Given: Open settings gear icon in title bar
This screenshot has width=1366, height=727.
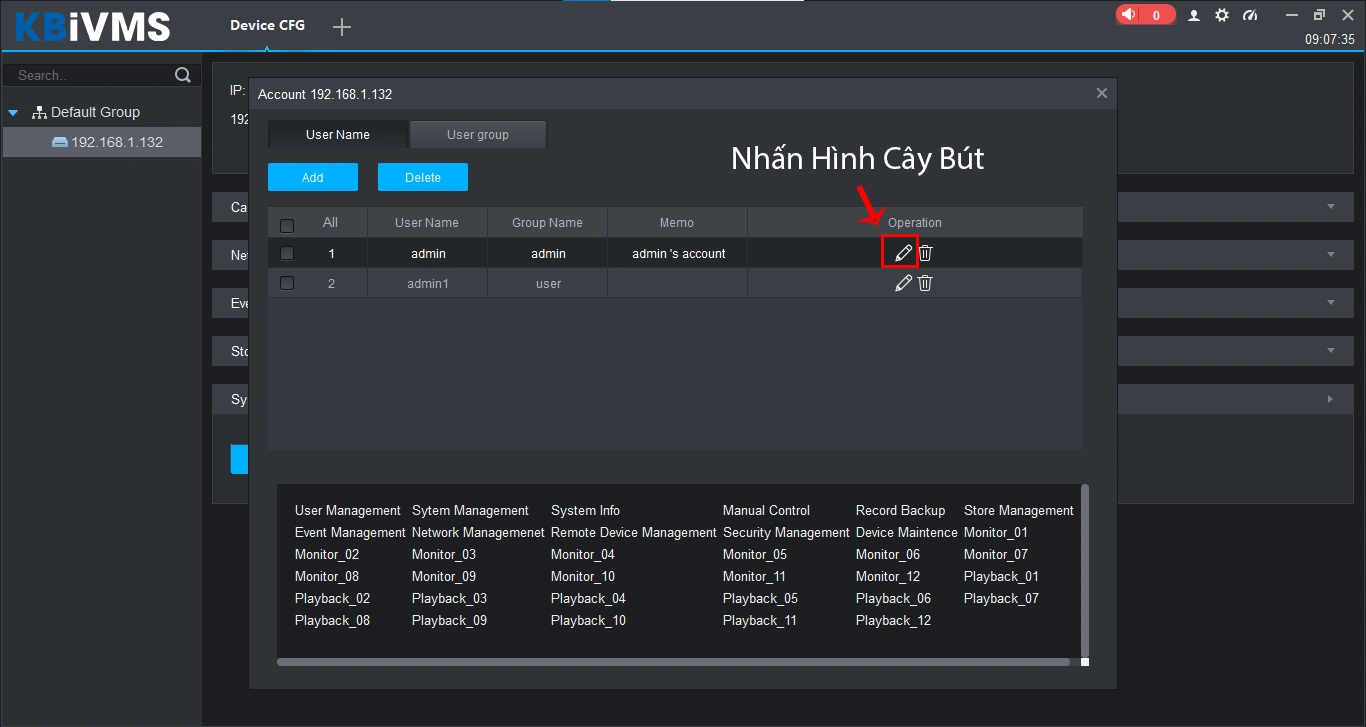Looking at the screenshot, I should 1222,16.
